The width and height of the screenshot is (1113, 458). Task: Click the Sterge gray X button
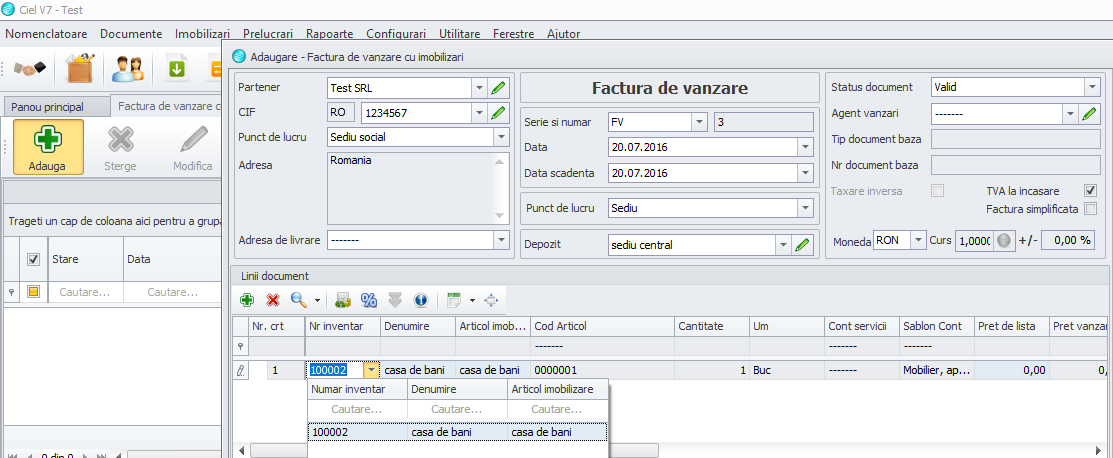120,147
